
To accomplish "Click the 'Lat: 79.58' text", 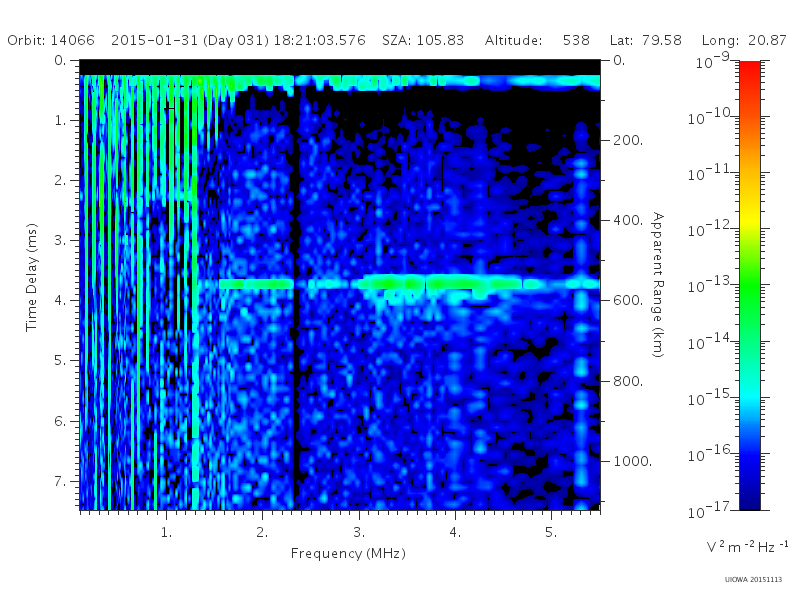I will pyautogui.click(x=645, y=40).
